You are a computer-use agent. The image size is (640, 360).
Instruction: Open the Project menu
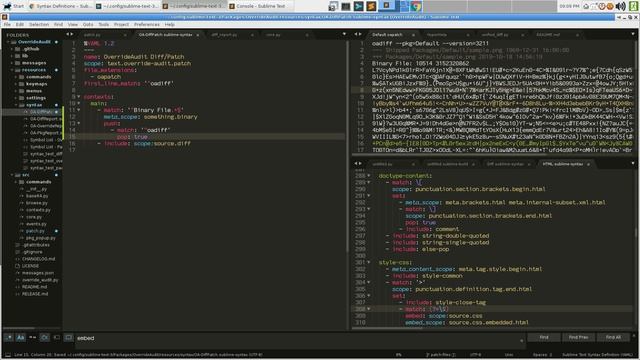pos(121,24)
